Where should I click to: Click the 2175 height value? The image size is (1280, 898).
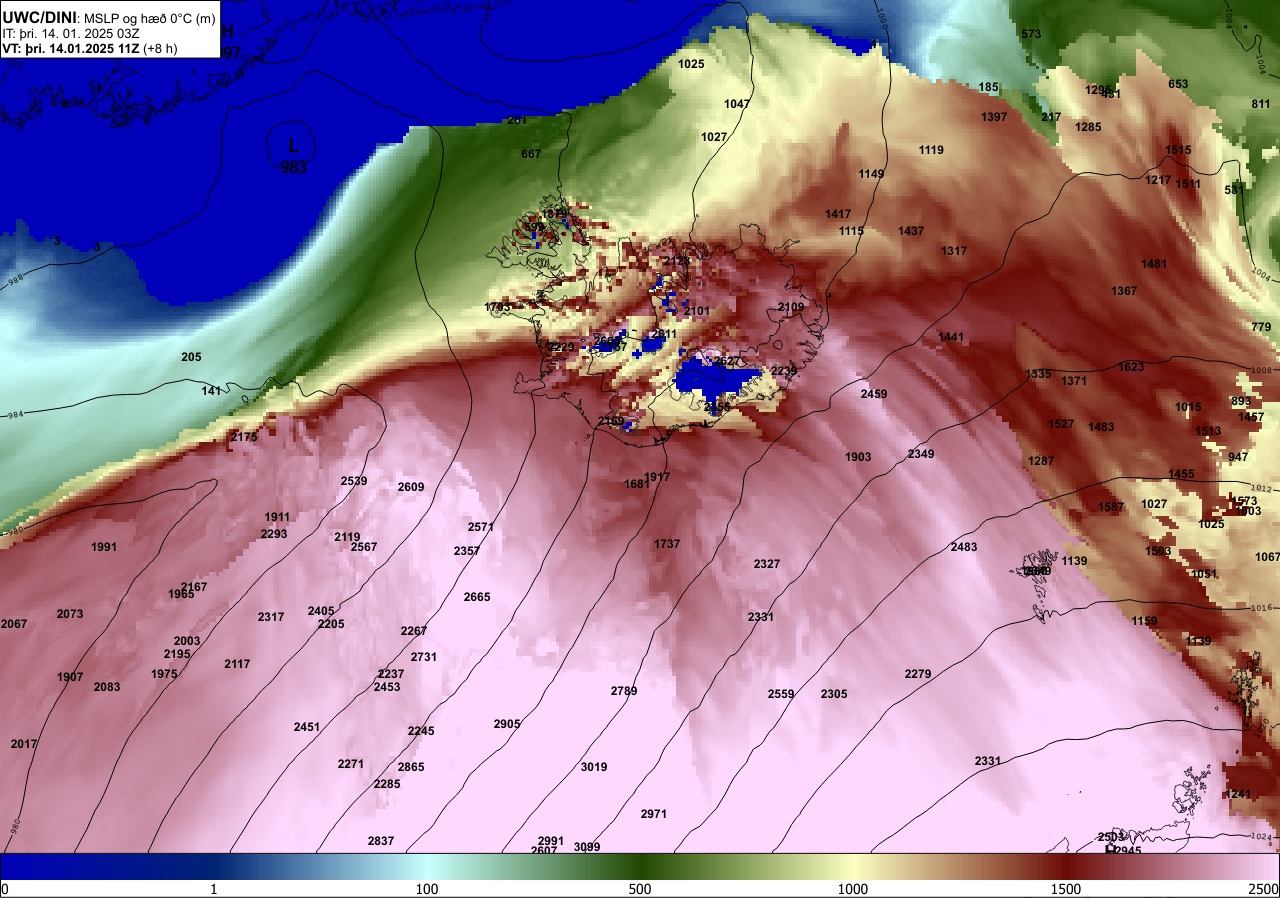[244, 437]
